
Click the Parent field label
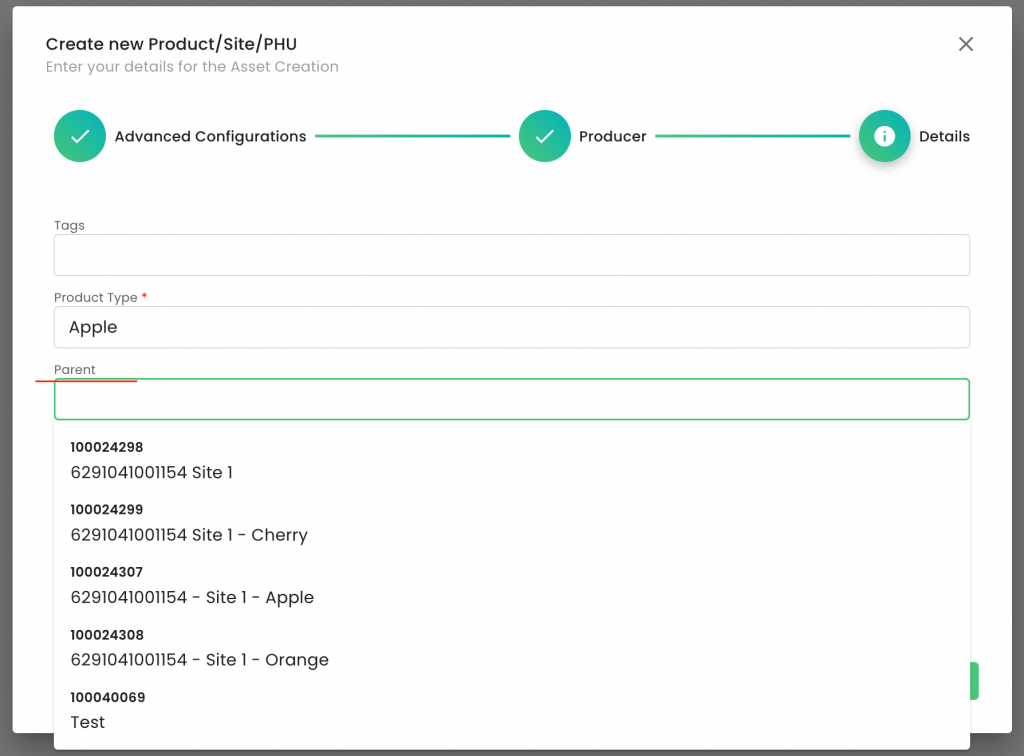(75, 370)
